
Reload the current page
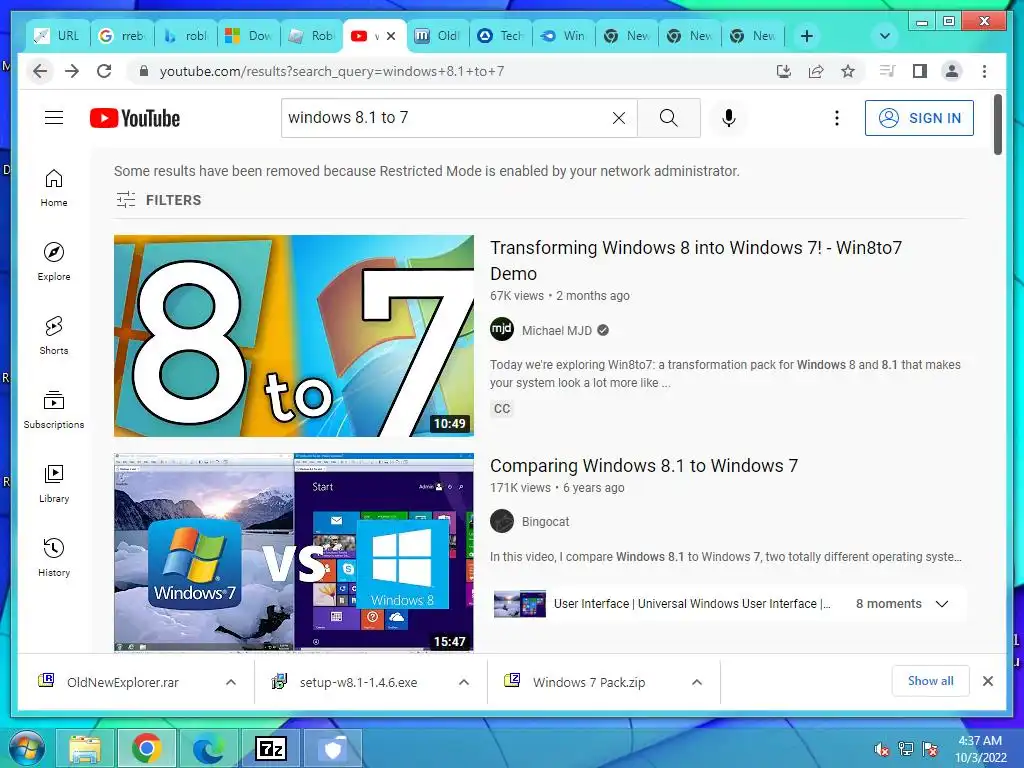point(104,71)
